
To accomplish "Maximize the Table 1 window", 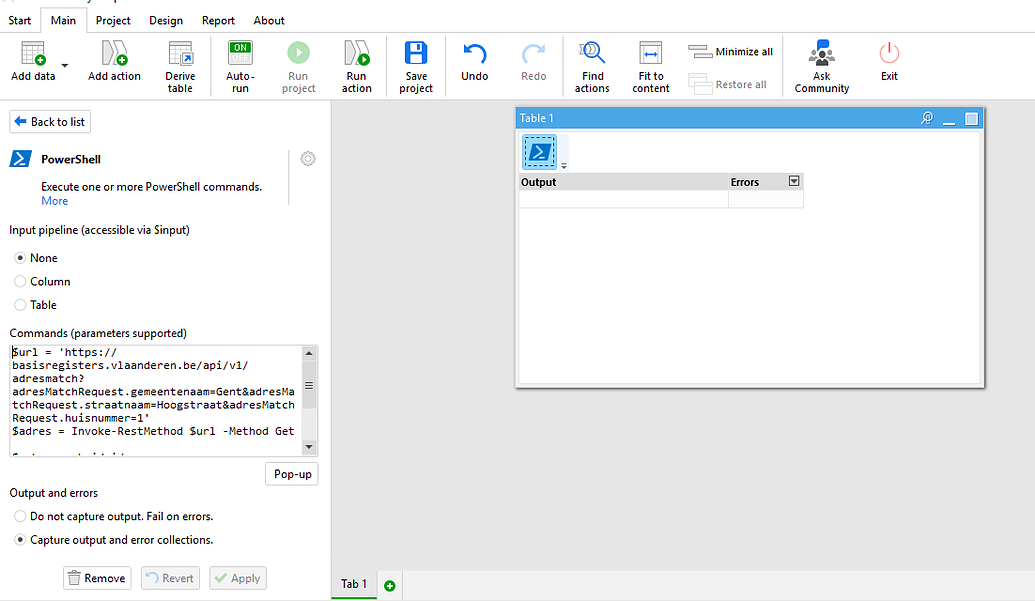I will [x=971, y=119].
